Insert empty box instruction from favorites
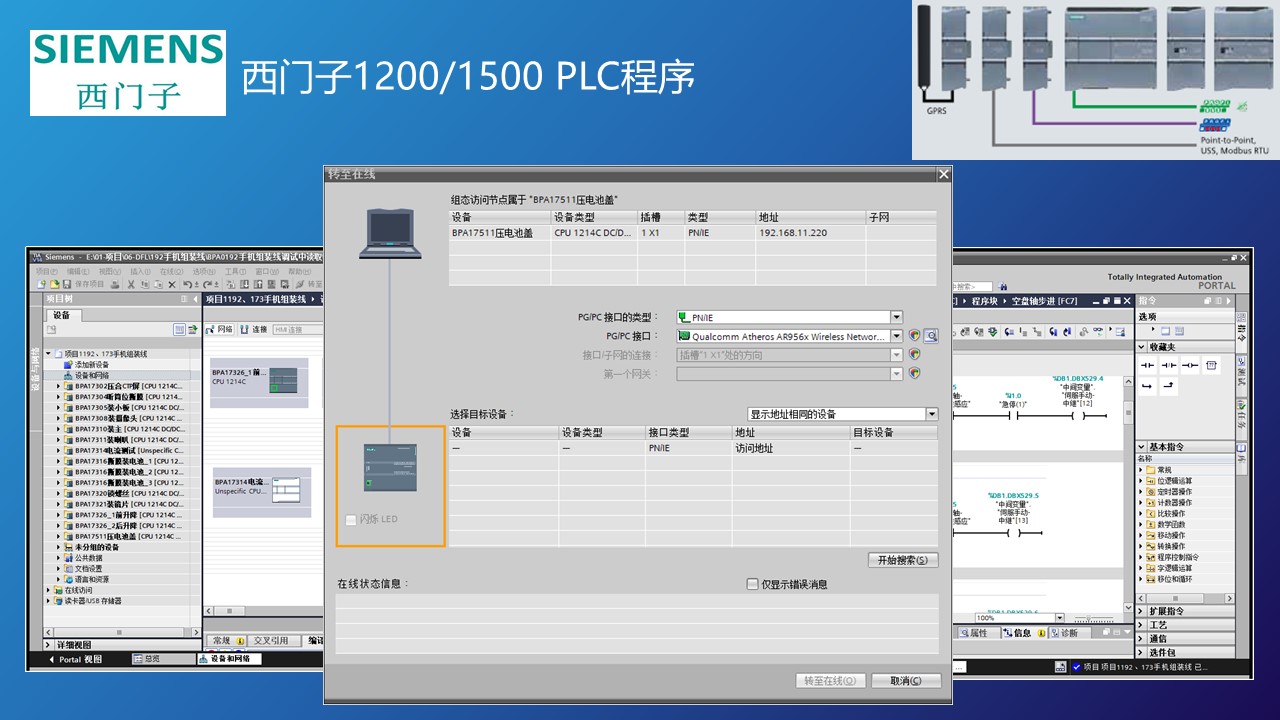 point(1212,366)
